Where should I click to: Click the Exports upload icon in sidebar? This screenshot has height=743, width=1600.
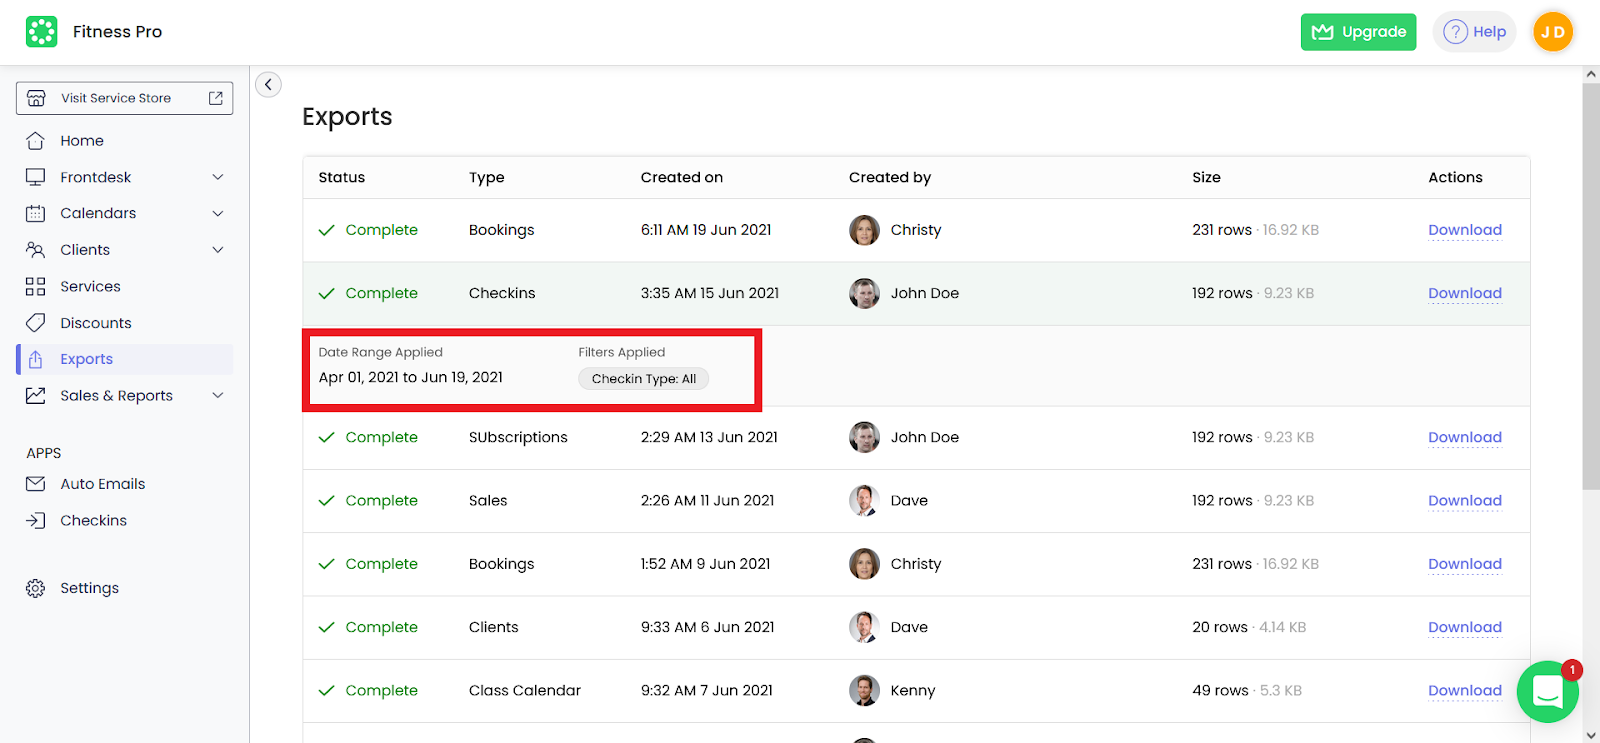[x=36, y=359]
